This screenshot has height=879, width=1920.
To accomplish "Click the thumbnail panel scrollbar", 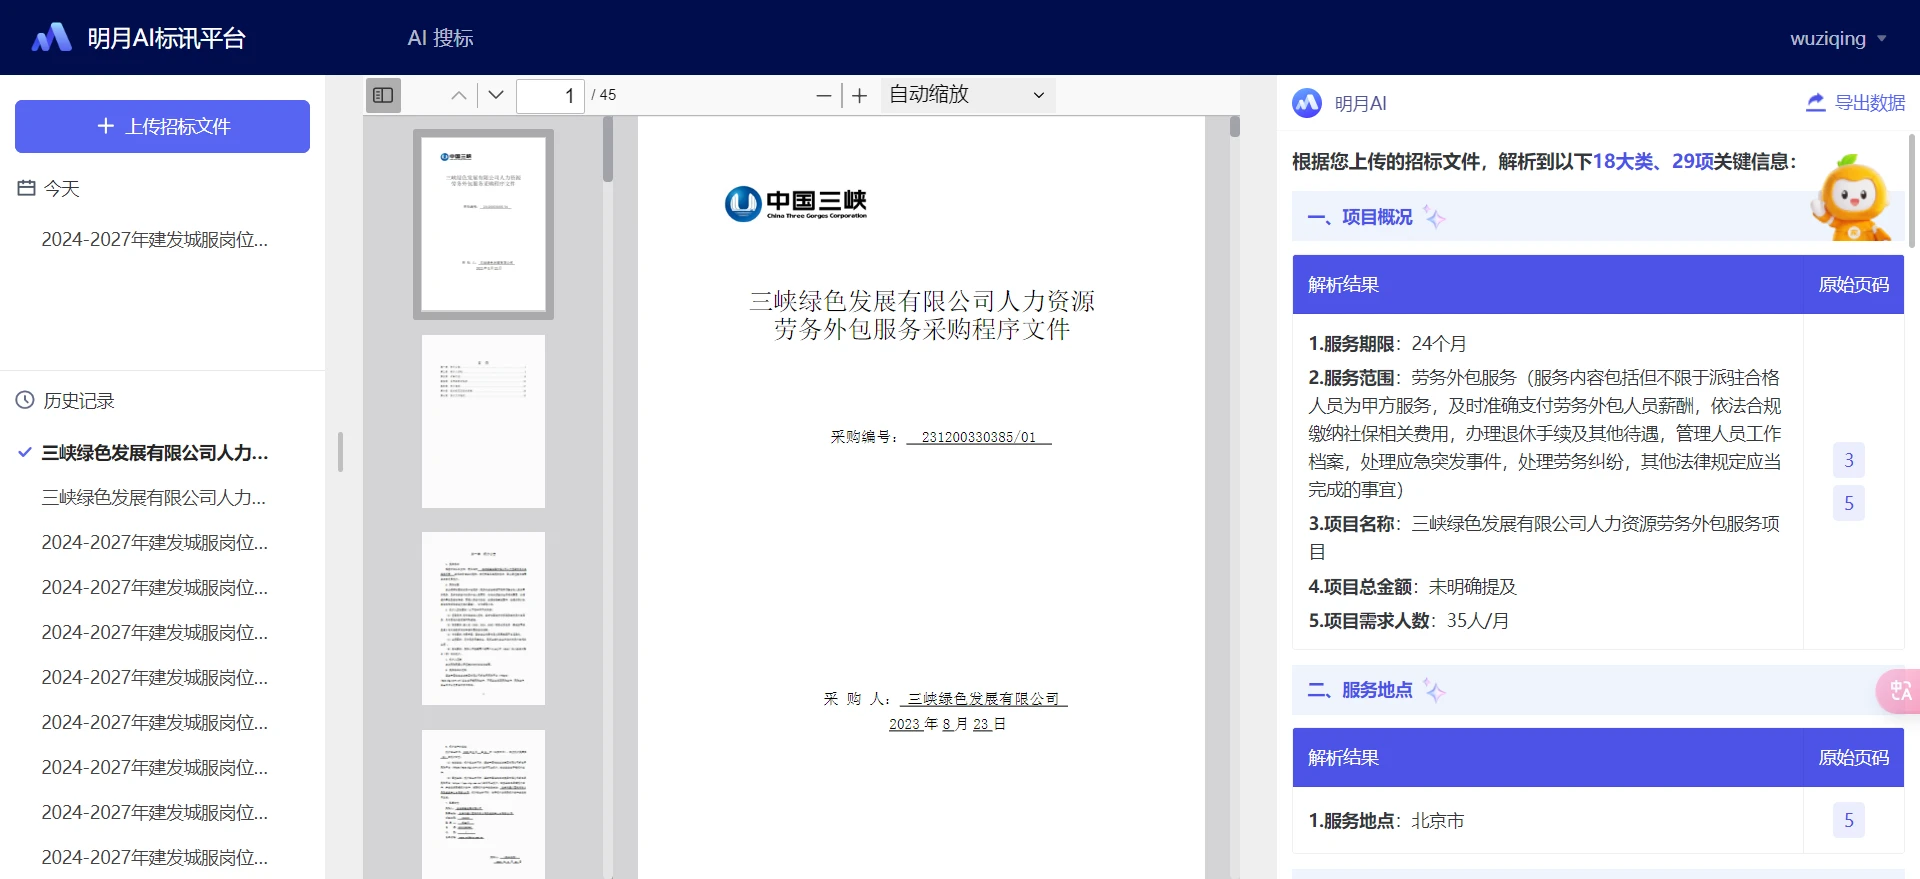I will coord(608,150).
